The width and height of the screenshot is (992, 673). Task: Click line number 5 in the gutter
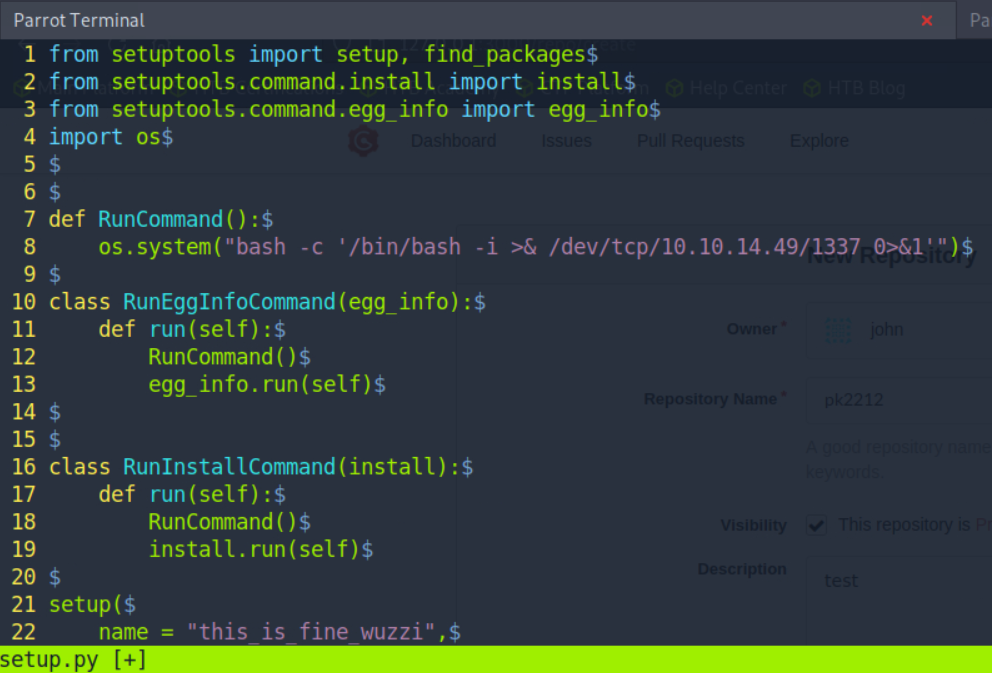(29, 164)
